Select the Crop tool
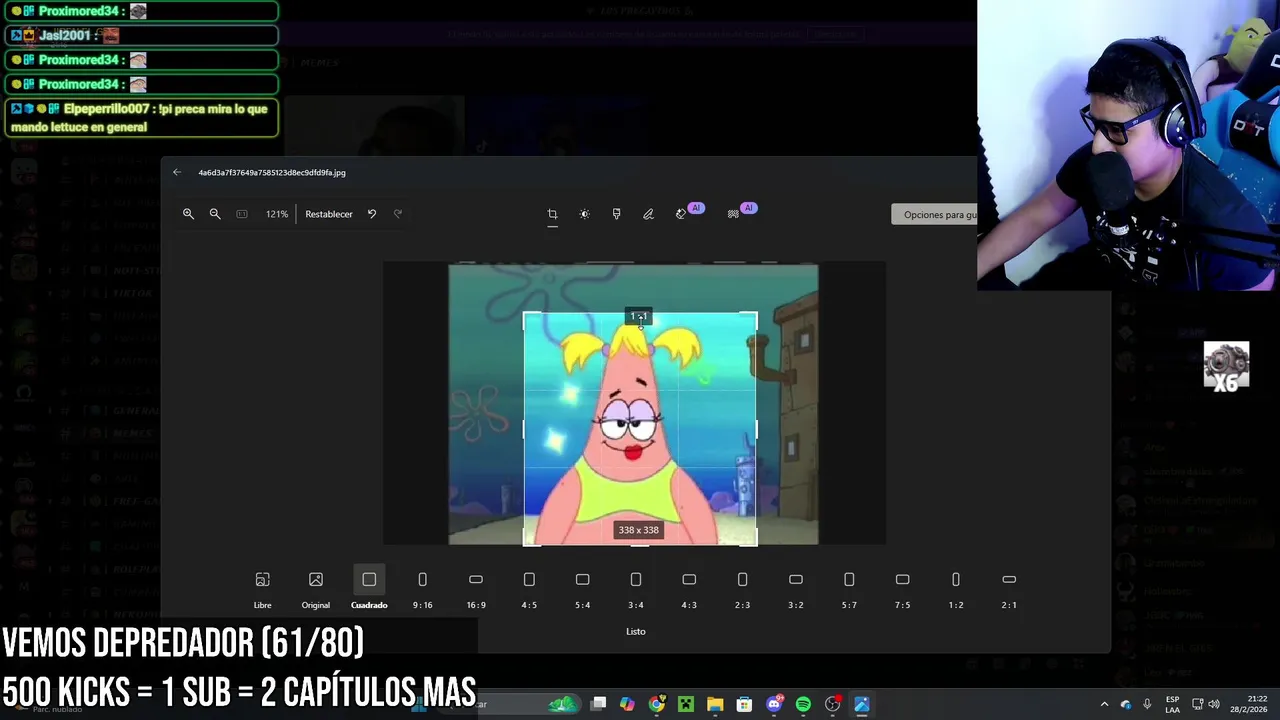 (x=552, y=214)
